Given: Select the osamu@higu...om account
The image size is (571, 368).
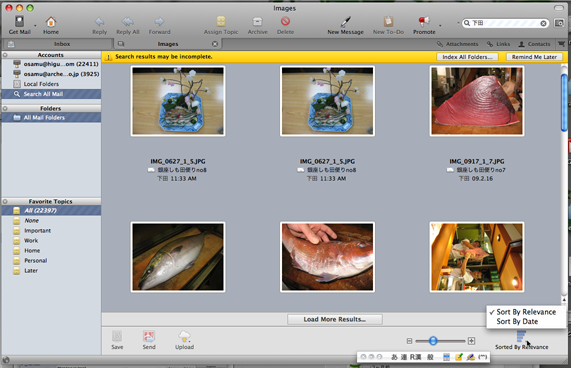Looking at the screenshot, I should 51,64.
